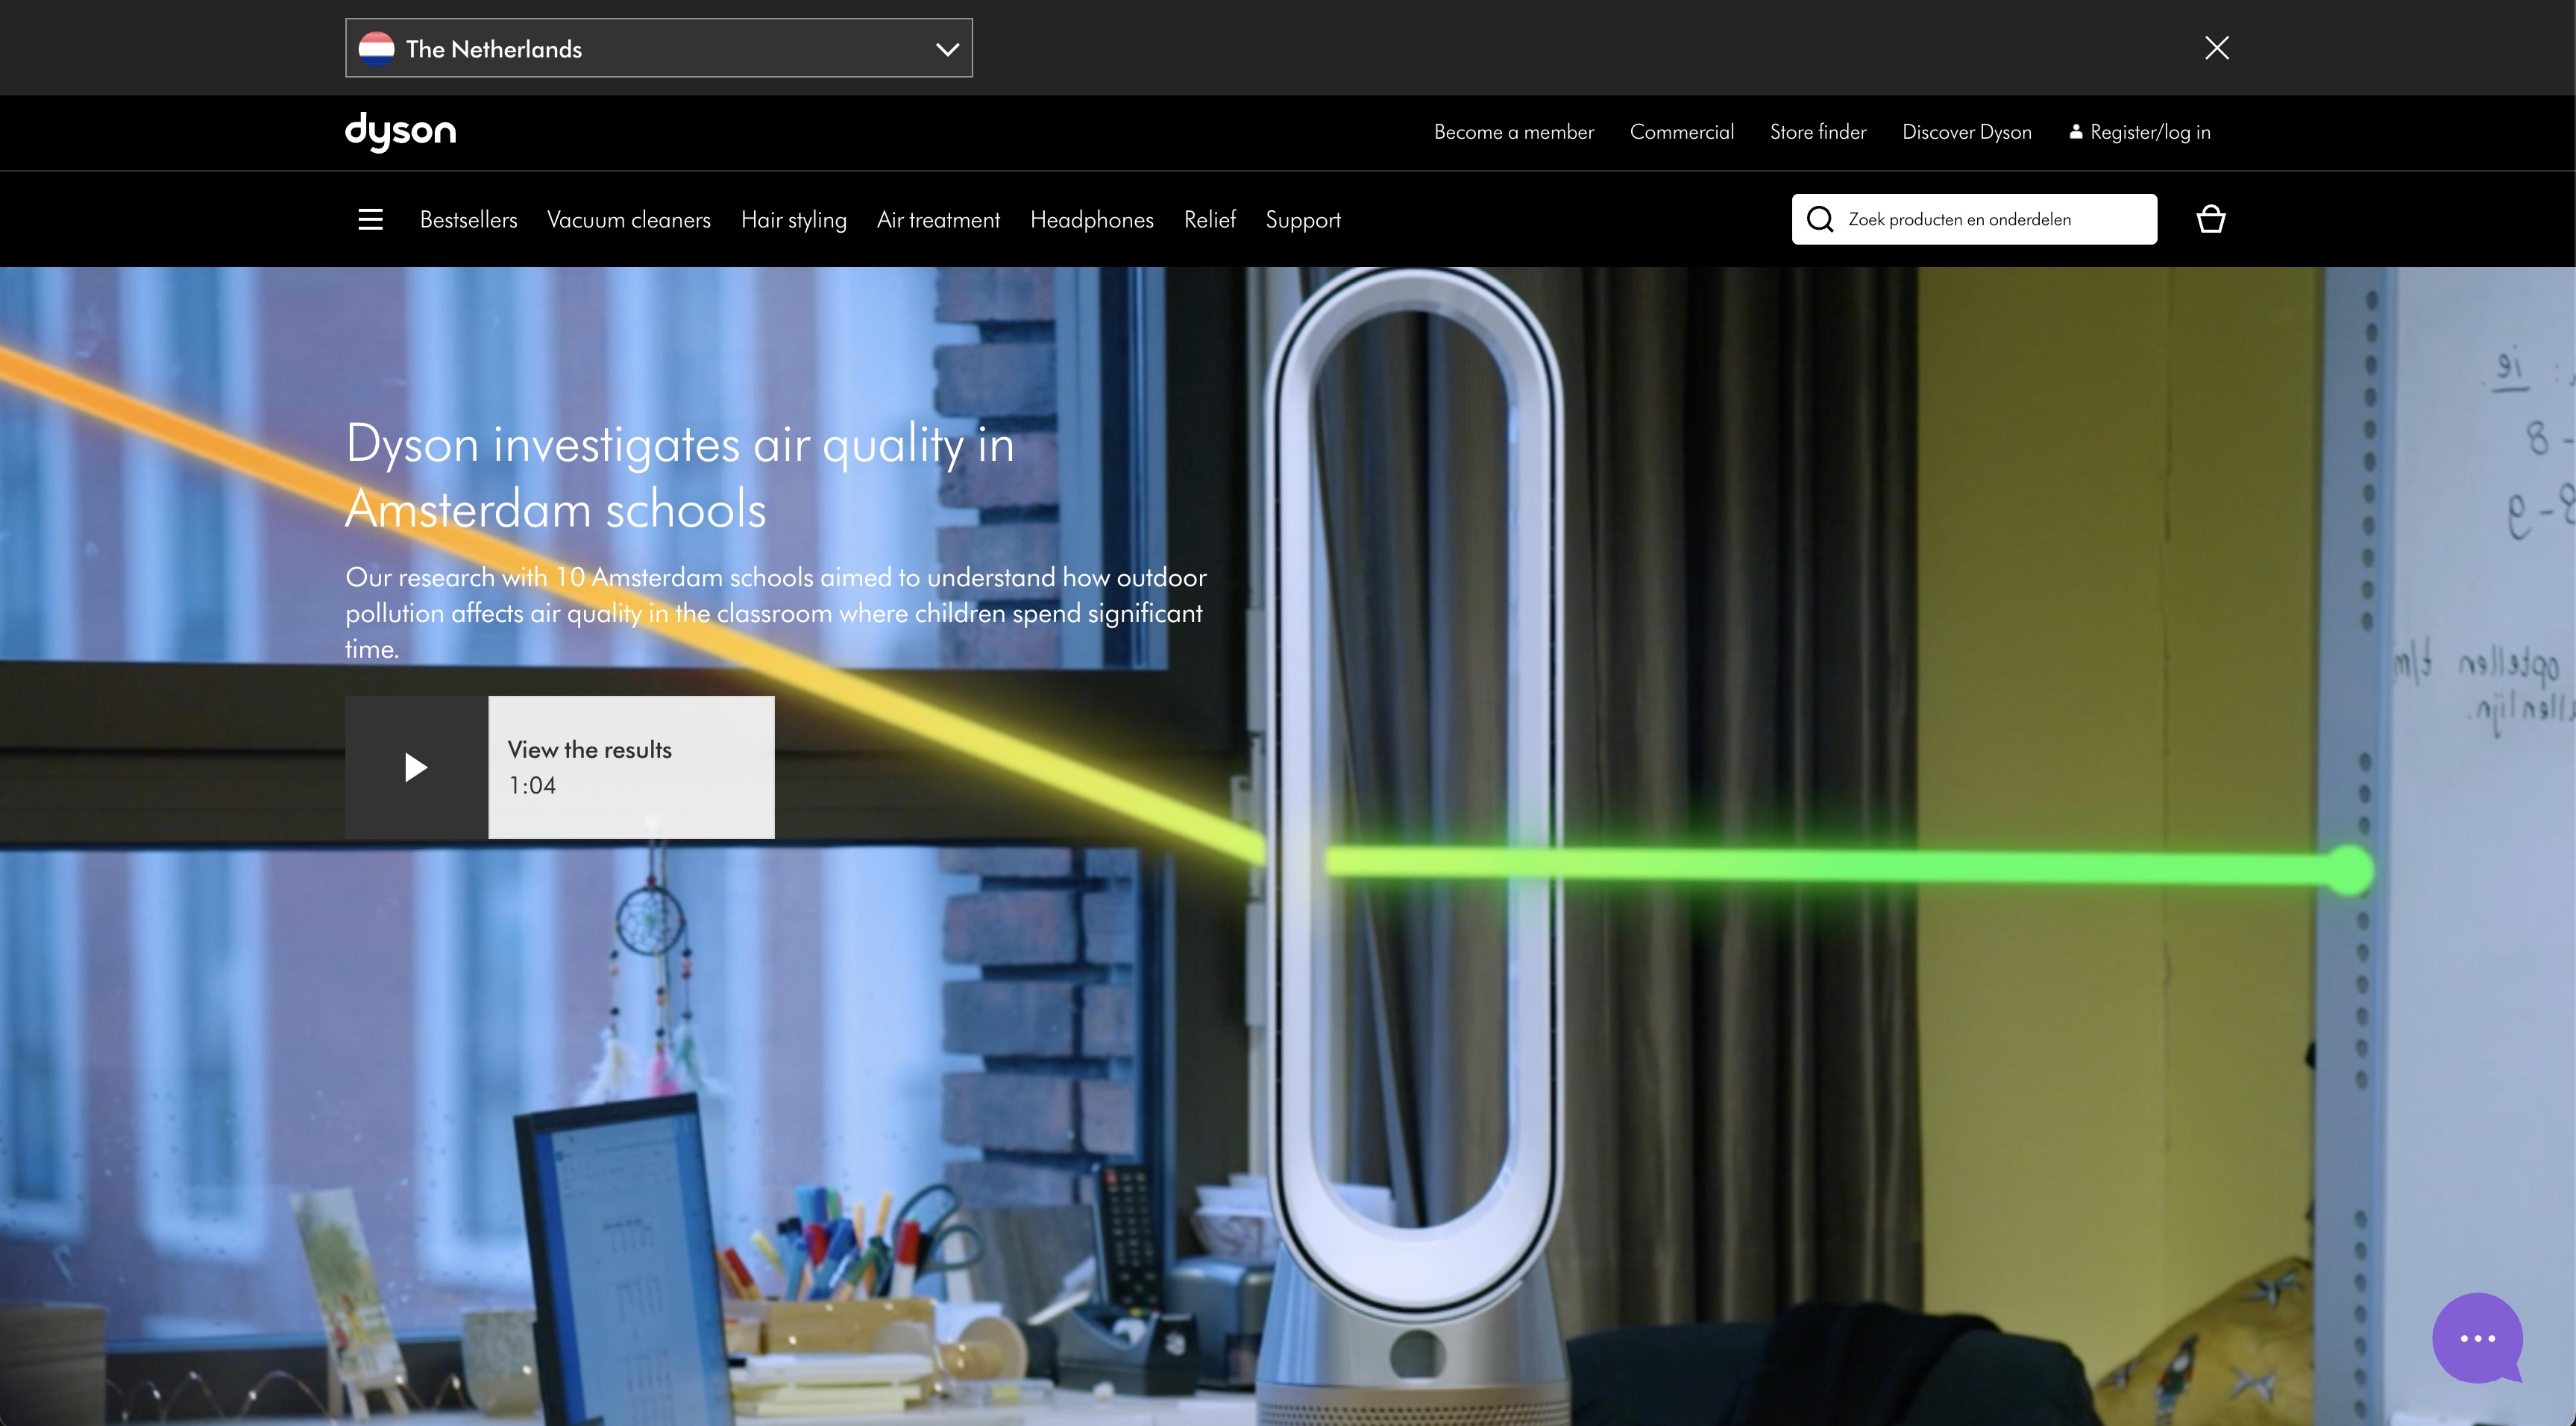Close the country selector banner
This screenshot has width=2576, height=1426.
pyautogui.click(x=2216, y=48)
